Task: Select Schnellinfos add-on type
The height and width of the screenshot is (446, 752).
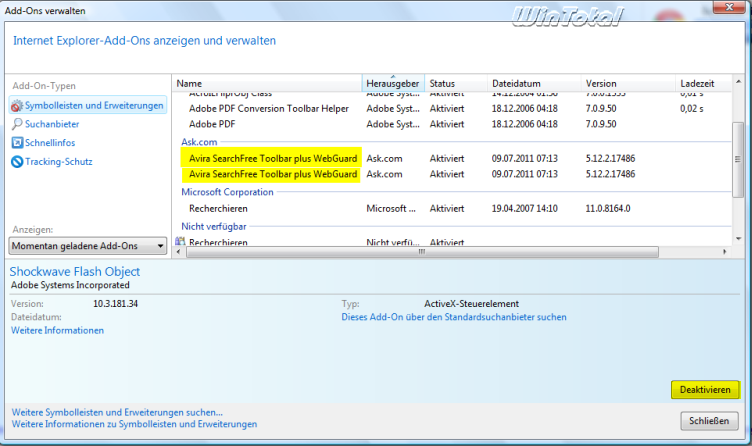Action: coord(50,143)
